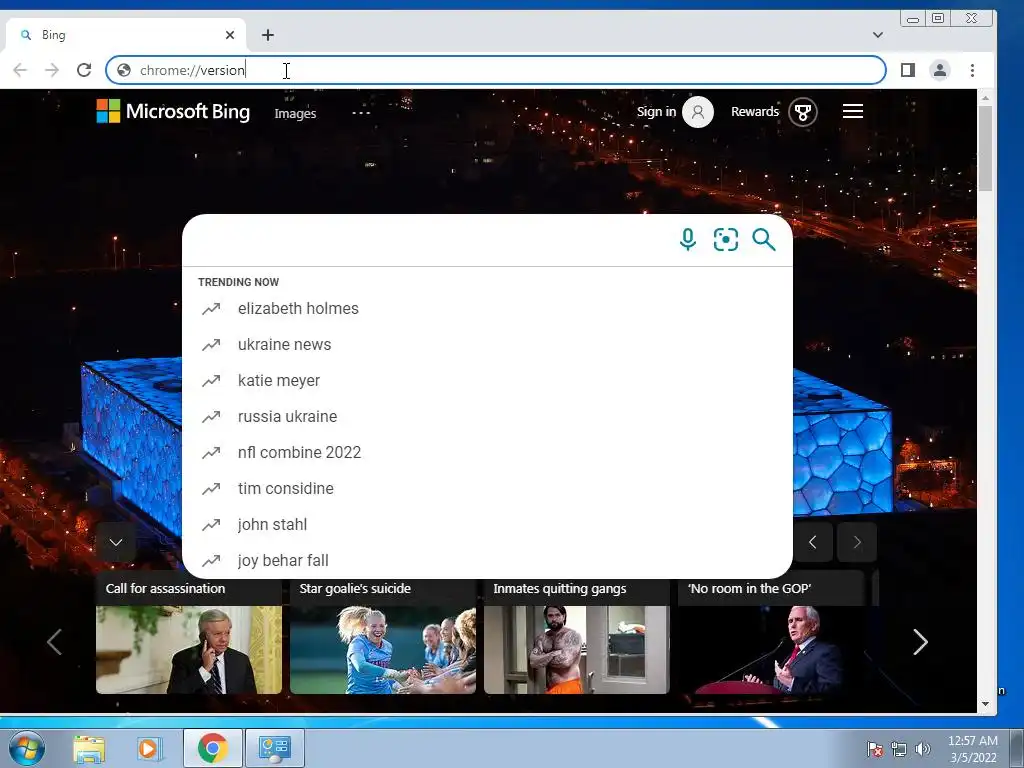This screenshot has height=768, width=1024.
Task: Open Chrome three-dot menu
Action: pos(972,70)
